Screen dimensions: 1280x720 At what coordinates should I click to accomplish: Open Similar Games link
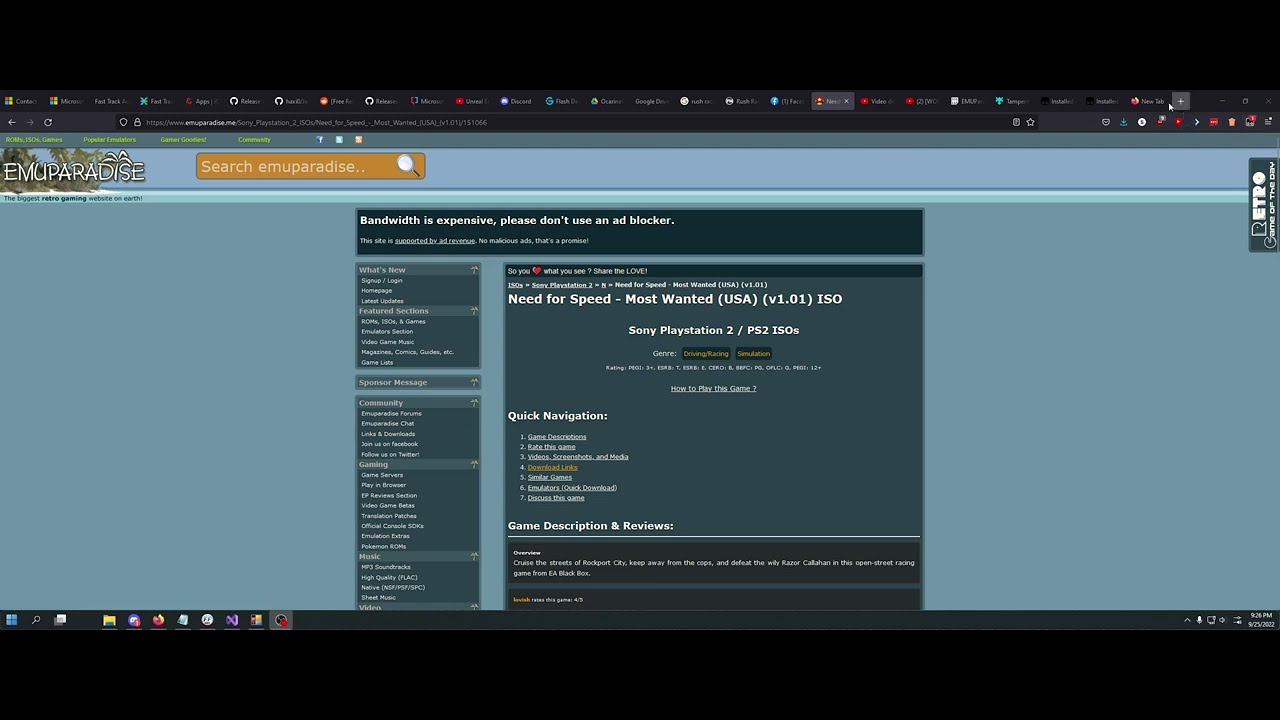pyautogui.click(x=550, y=477)
